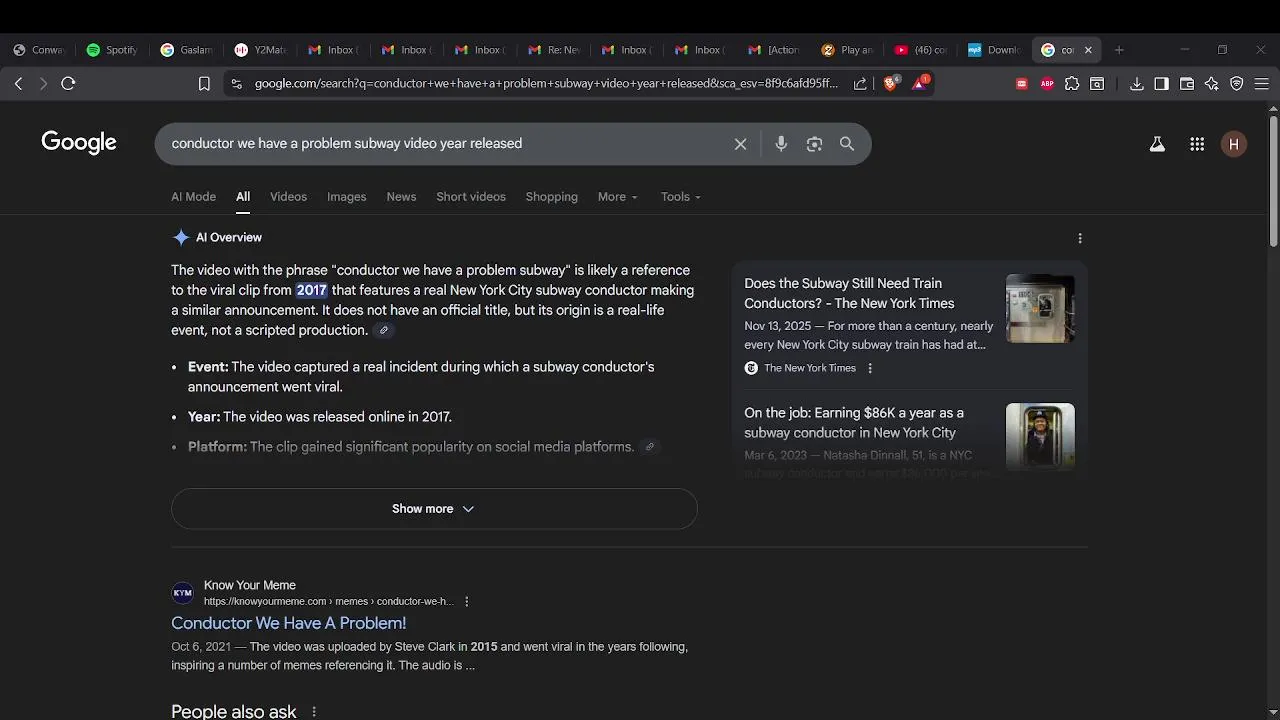Open site information icon in address bar
1280x720 pixels.
(x=236, y=84)
